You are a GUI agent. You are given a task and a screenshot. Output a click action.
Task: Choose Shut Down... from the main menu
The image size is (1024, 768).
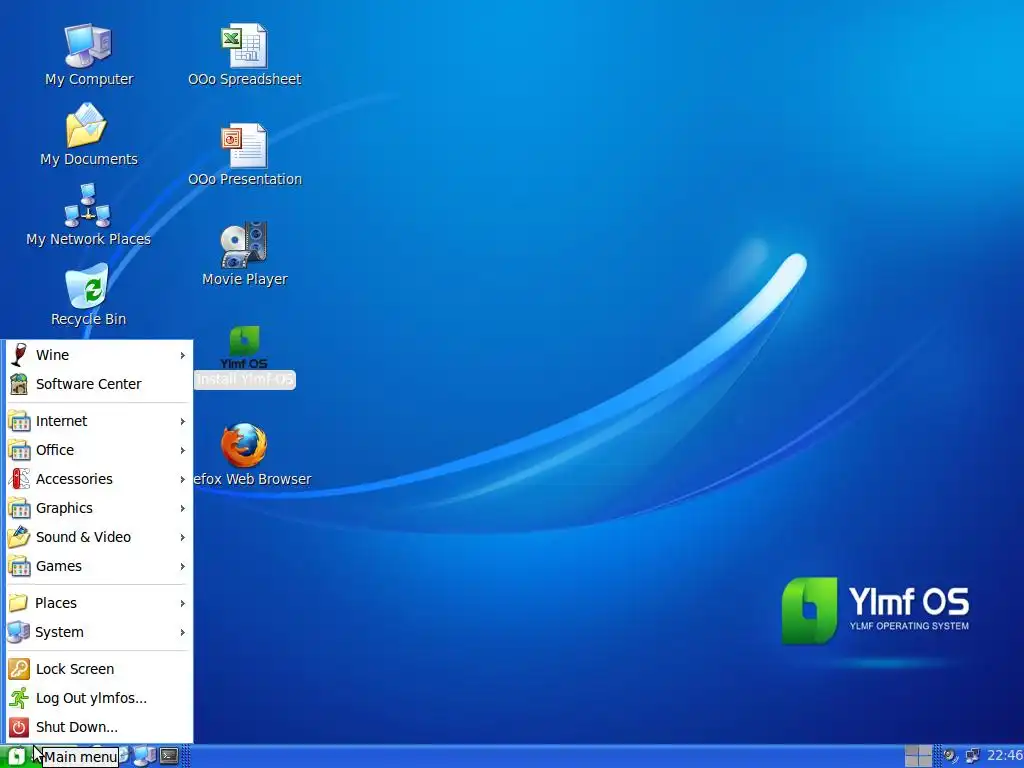tap(99, 727)
